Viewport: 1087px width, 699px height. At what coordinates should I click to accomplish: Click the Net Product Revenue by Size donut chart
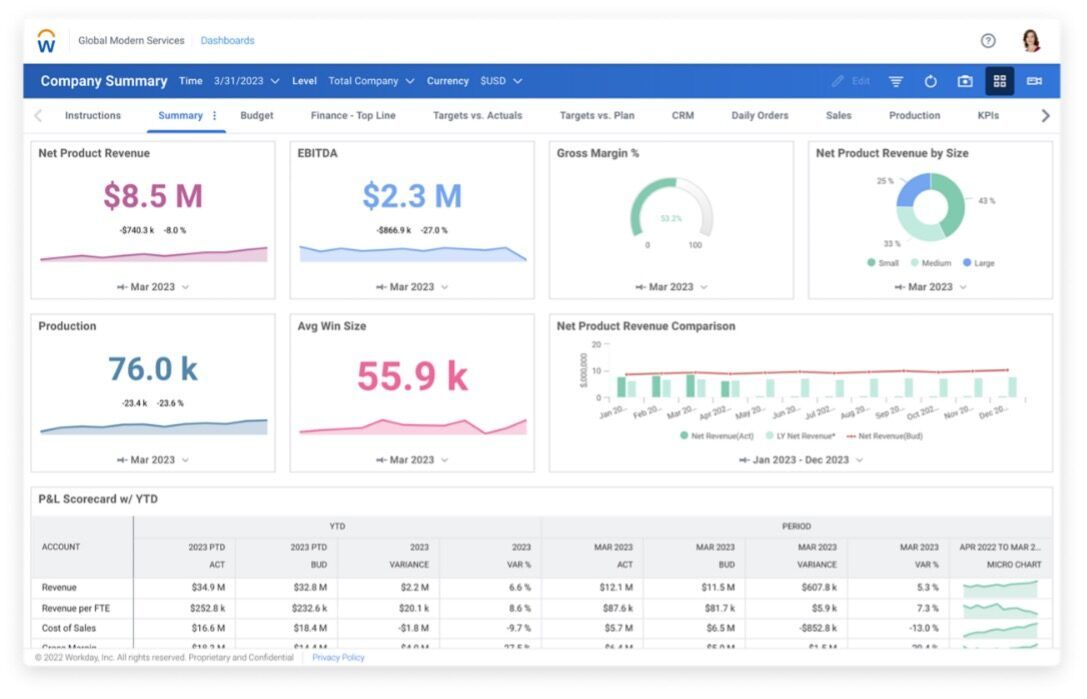coord(930,207)
